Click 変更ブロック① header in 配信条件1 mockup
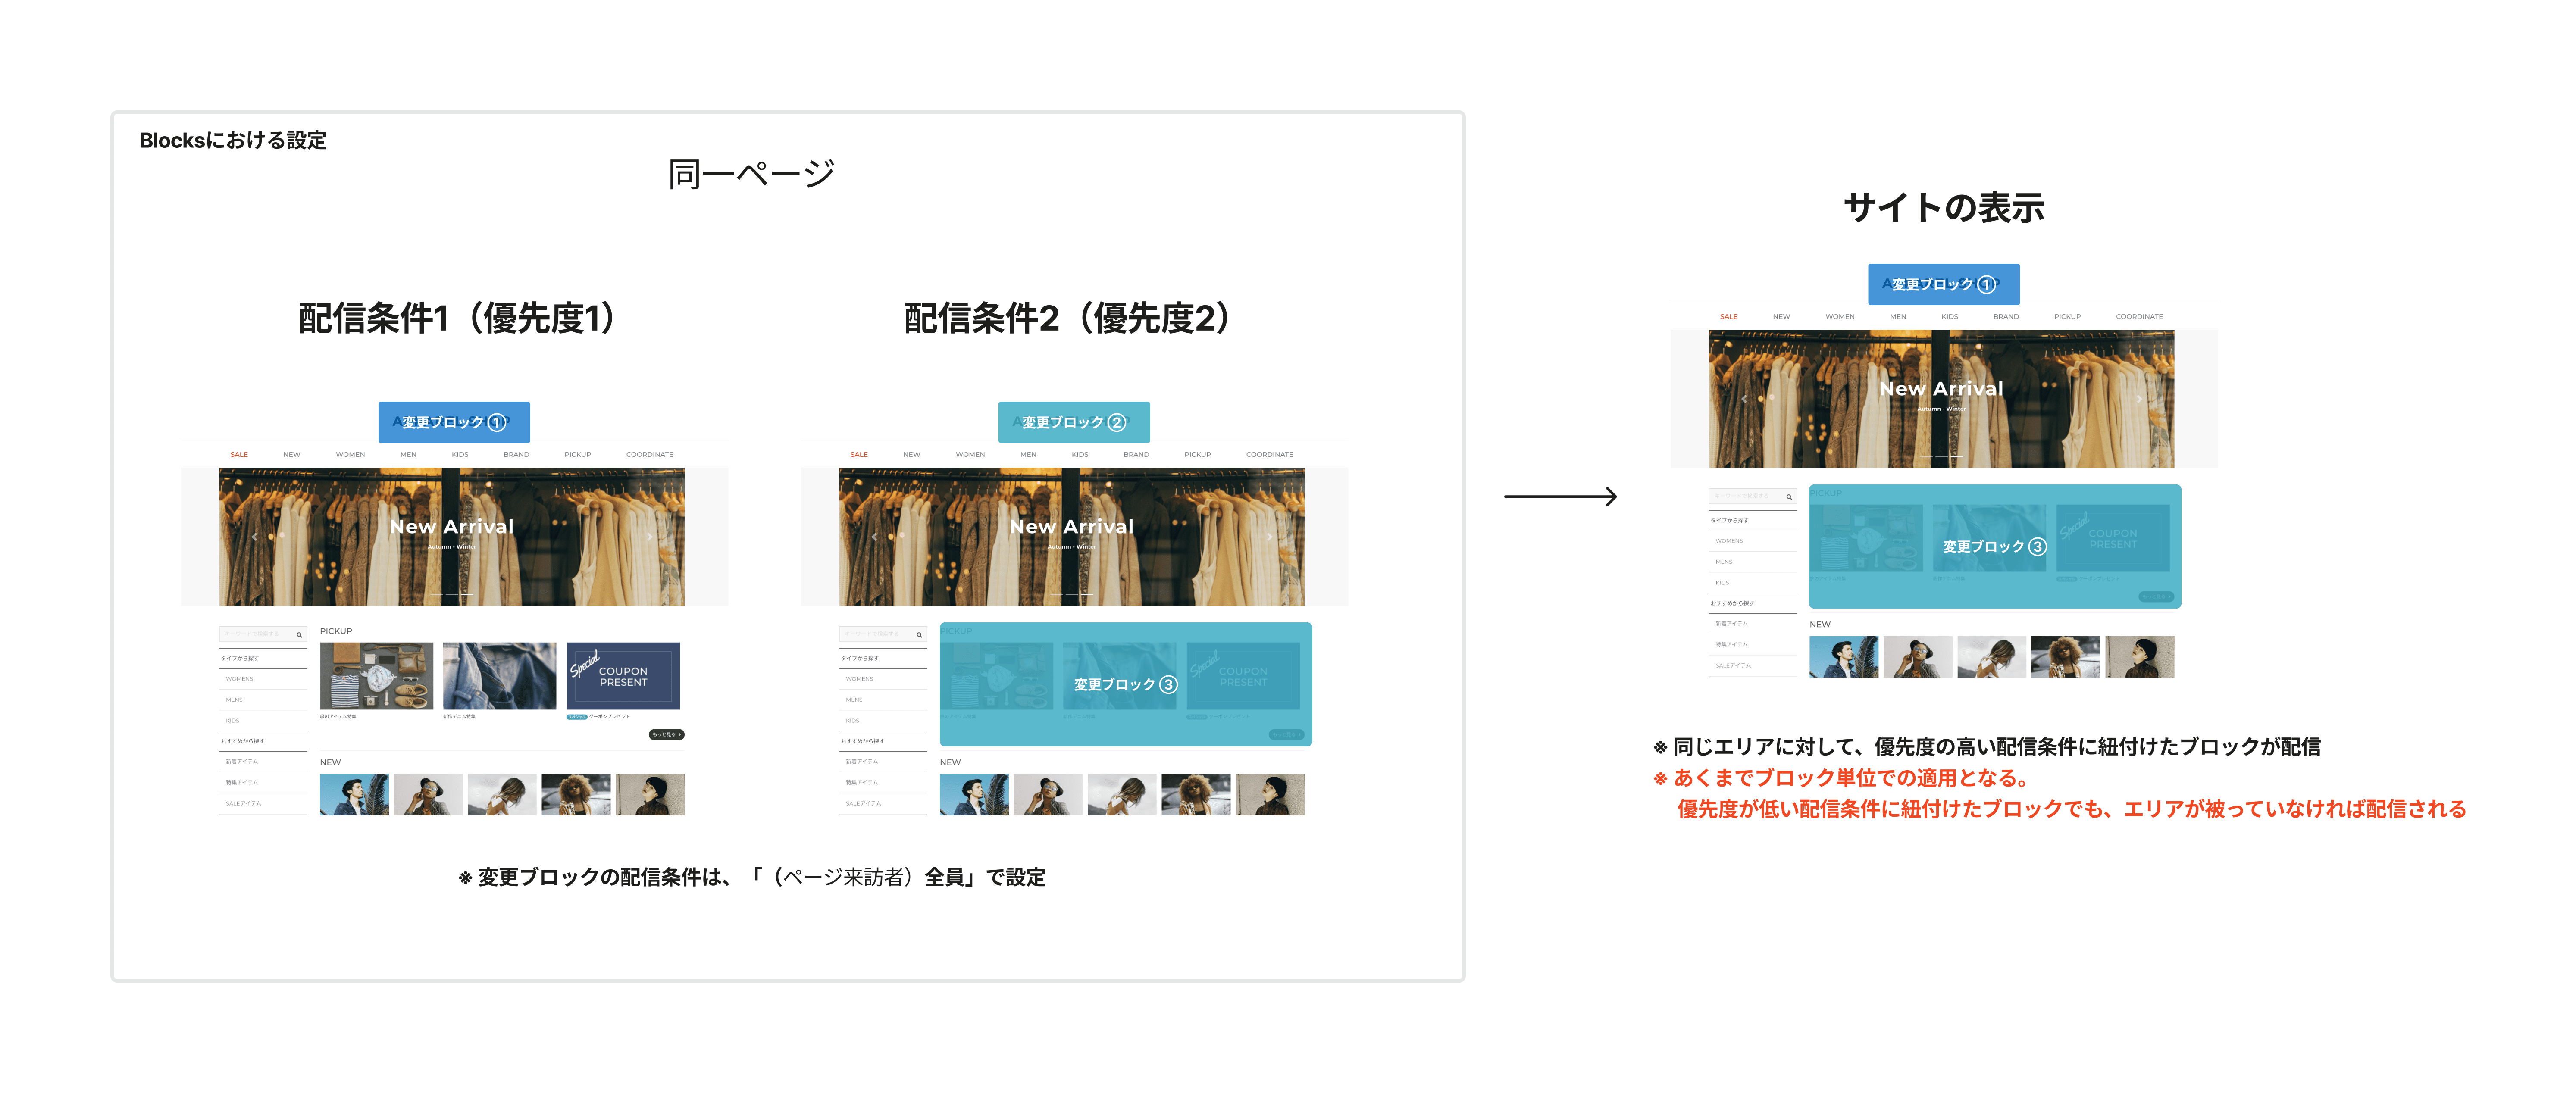The height and width of the screenshot is (1093, 2576). [454, 422]
